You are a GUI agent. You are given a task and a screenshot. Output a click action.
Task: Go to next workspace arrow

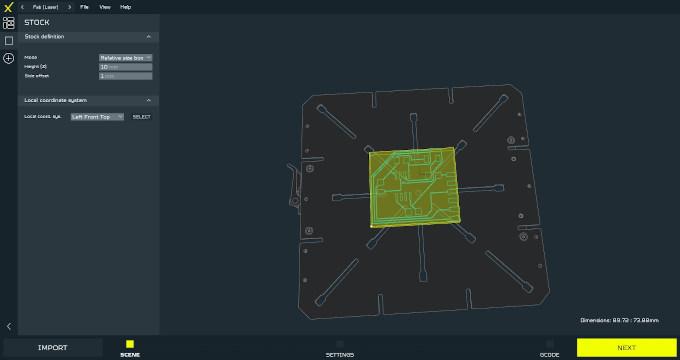[69, 7]
